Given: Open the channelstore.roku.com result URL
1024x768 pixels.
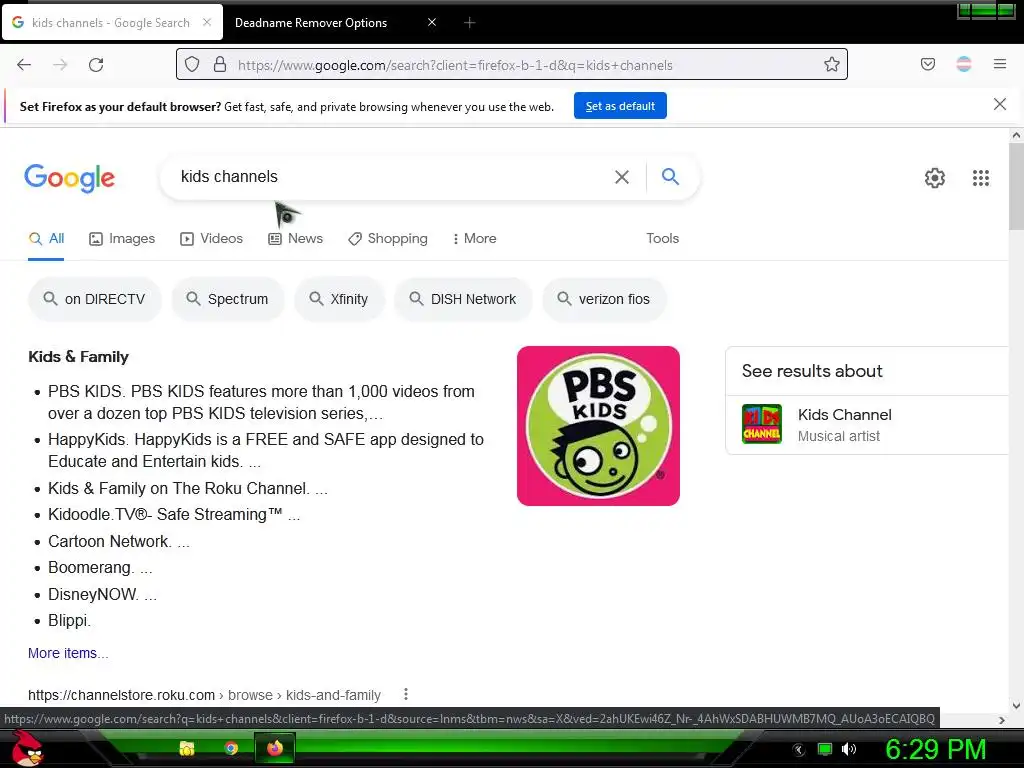Looking at the screenshot, I should tap(204, 695).
